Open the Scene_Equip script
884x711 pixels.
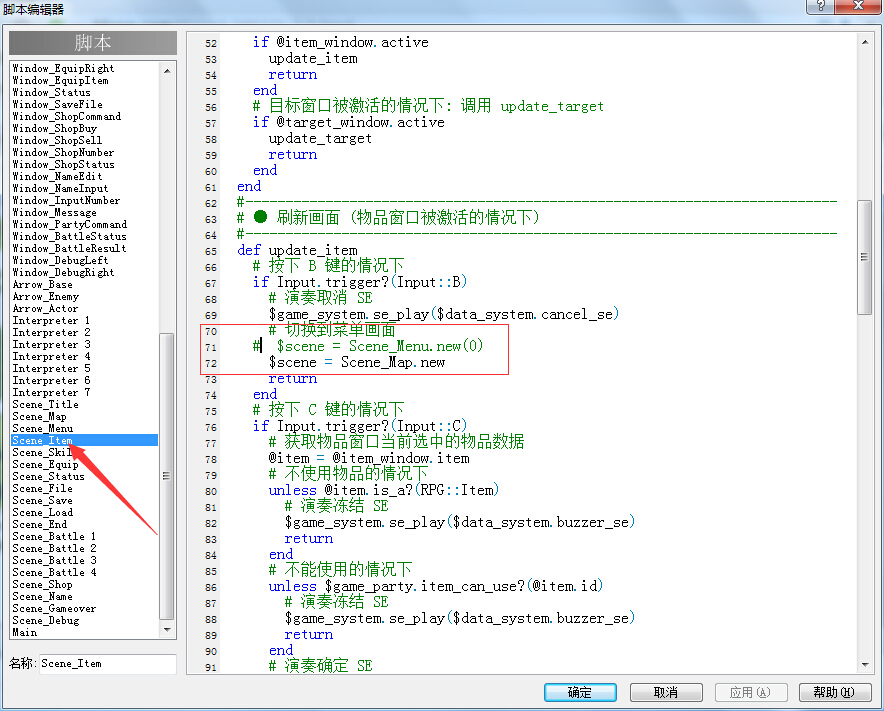point(46,465)
